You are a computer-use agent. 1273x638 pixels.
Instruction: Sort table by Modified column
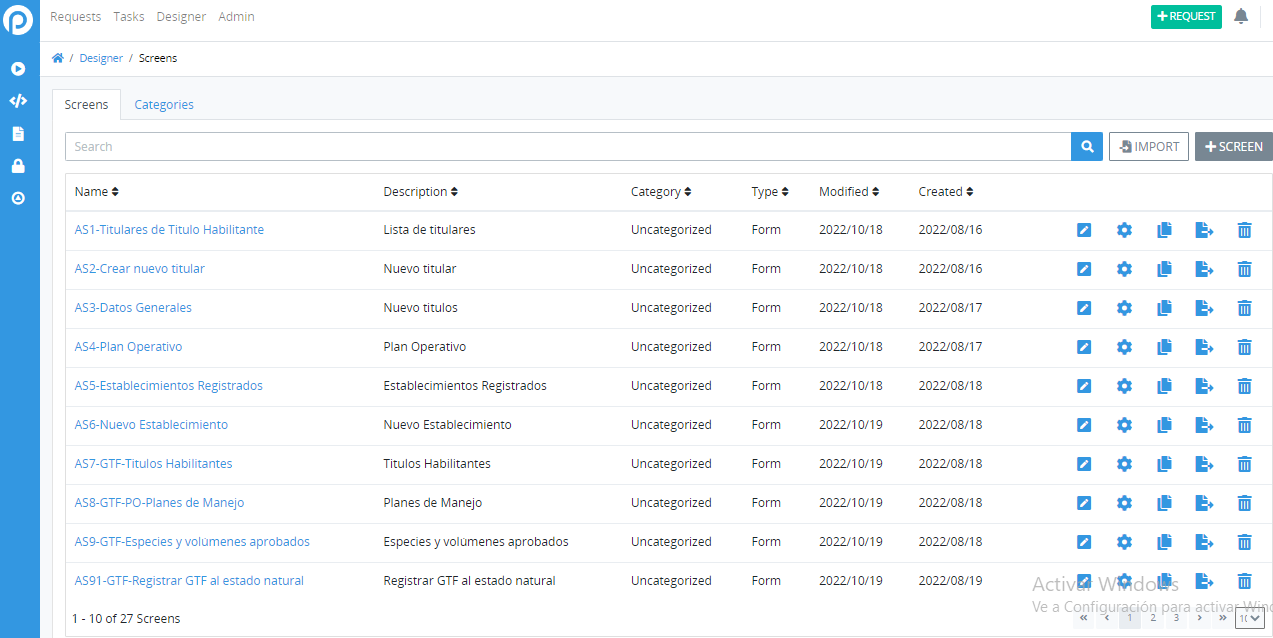coord(849,192)
